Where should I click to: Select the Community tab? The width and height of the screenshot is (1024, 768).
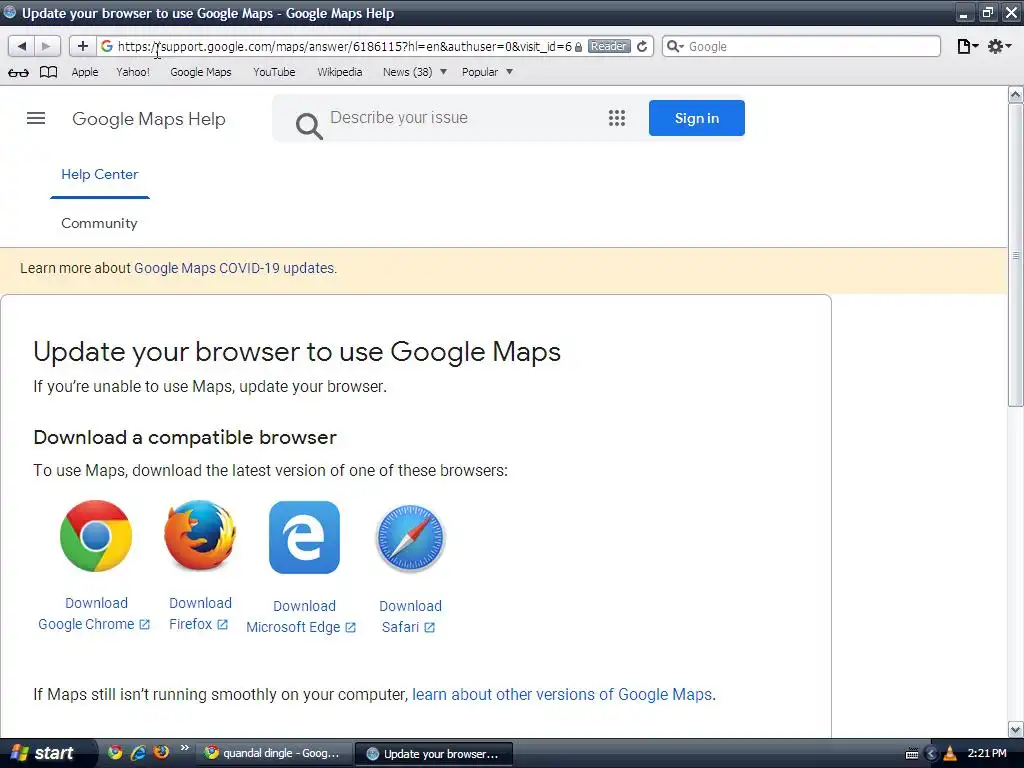coord(99,223)
